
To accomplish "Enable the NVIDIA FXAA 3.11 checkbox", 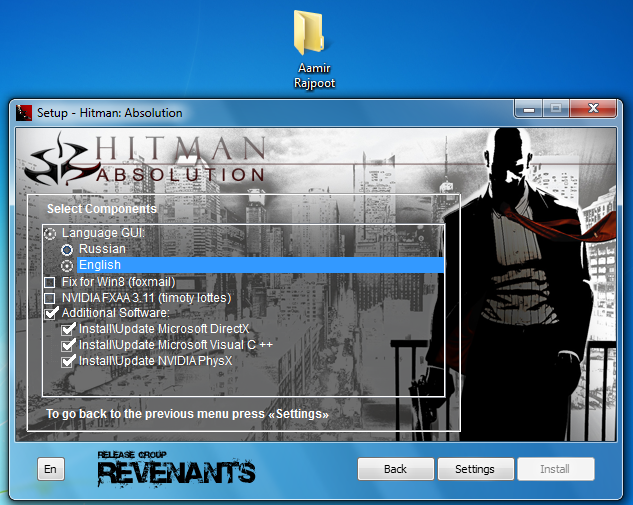I will tap(50, 298).
